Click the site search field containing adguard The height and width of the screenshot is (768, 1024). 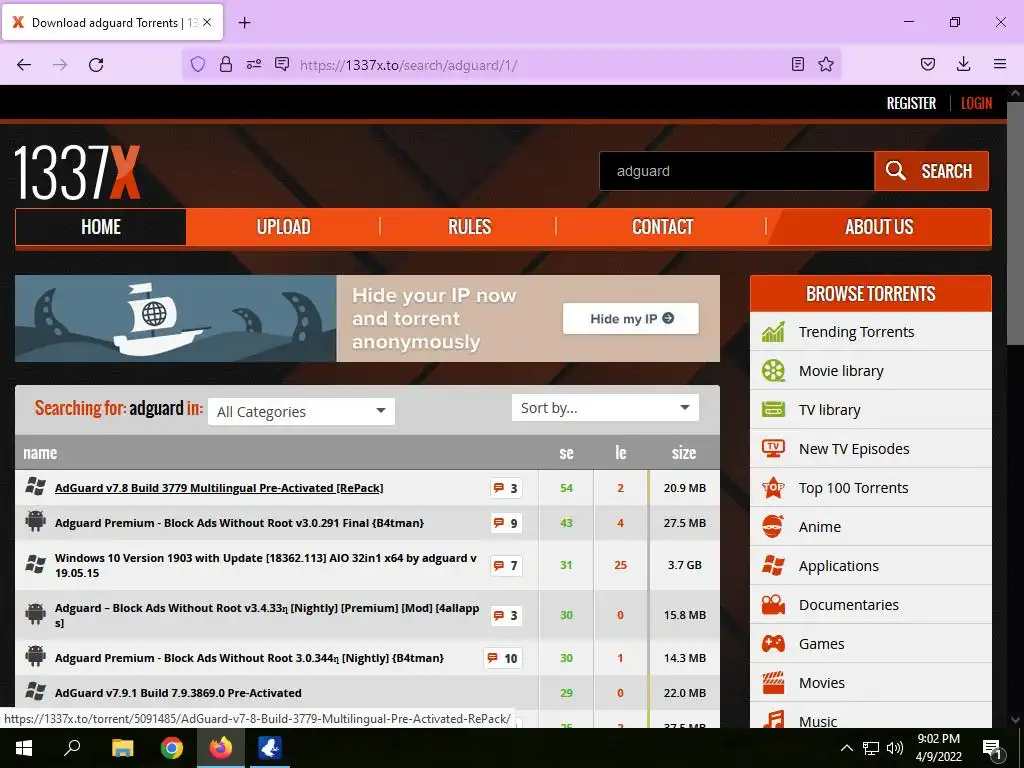(x=737, y=171)
